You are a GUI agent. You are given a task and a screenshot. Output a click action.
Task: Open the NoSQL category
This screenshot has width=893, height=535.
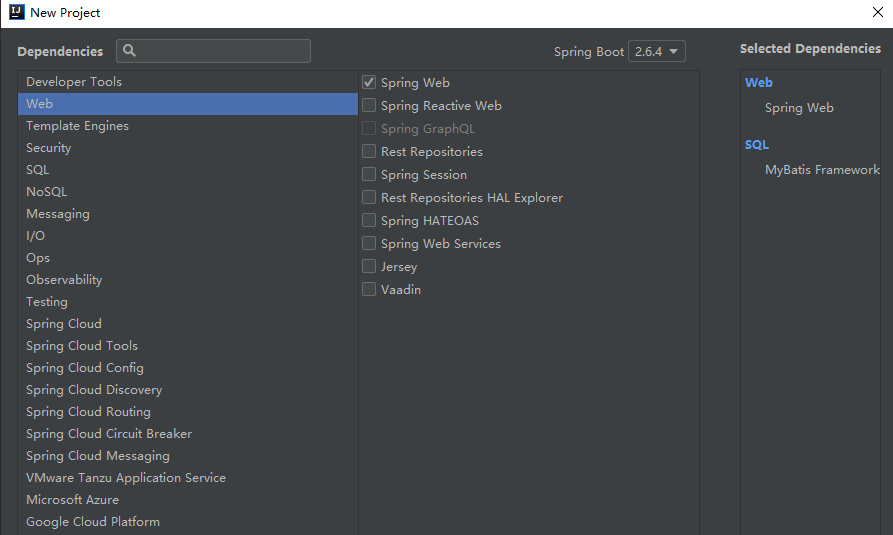(x=188, y=191)
